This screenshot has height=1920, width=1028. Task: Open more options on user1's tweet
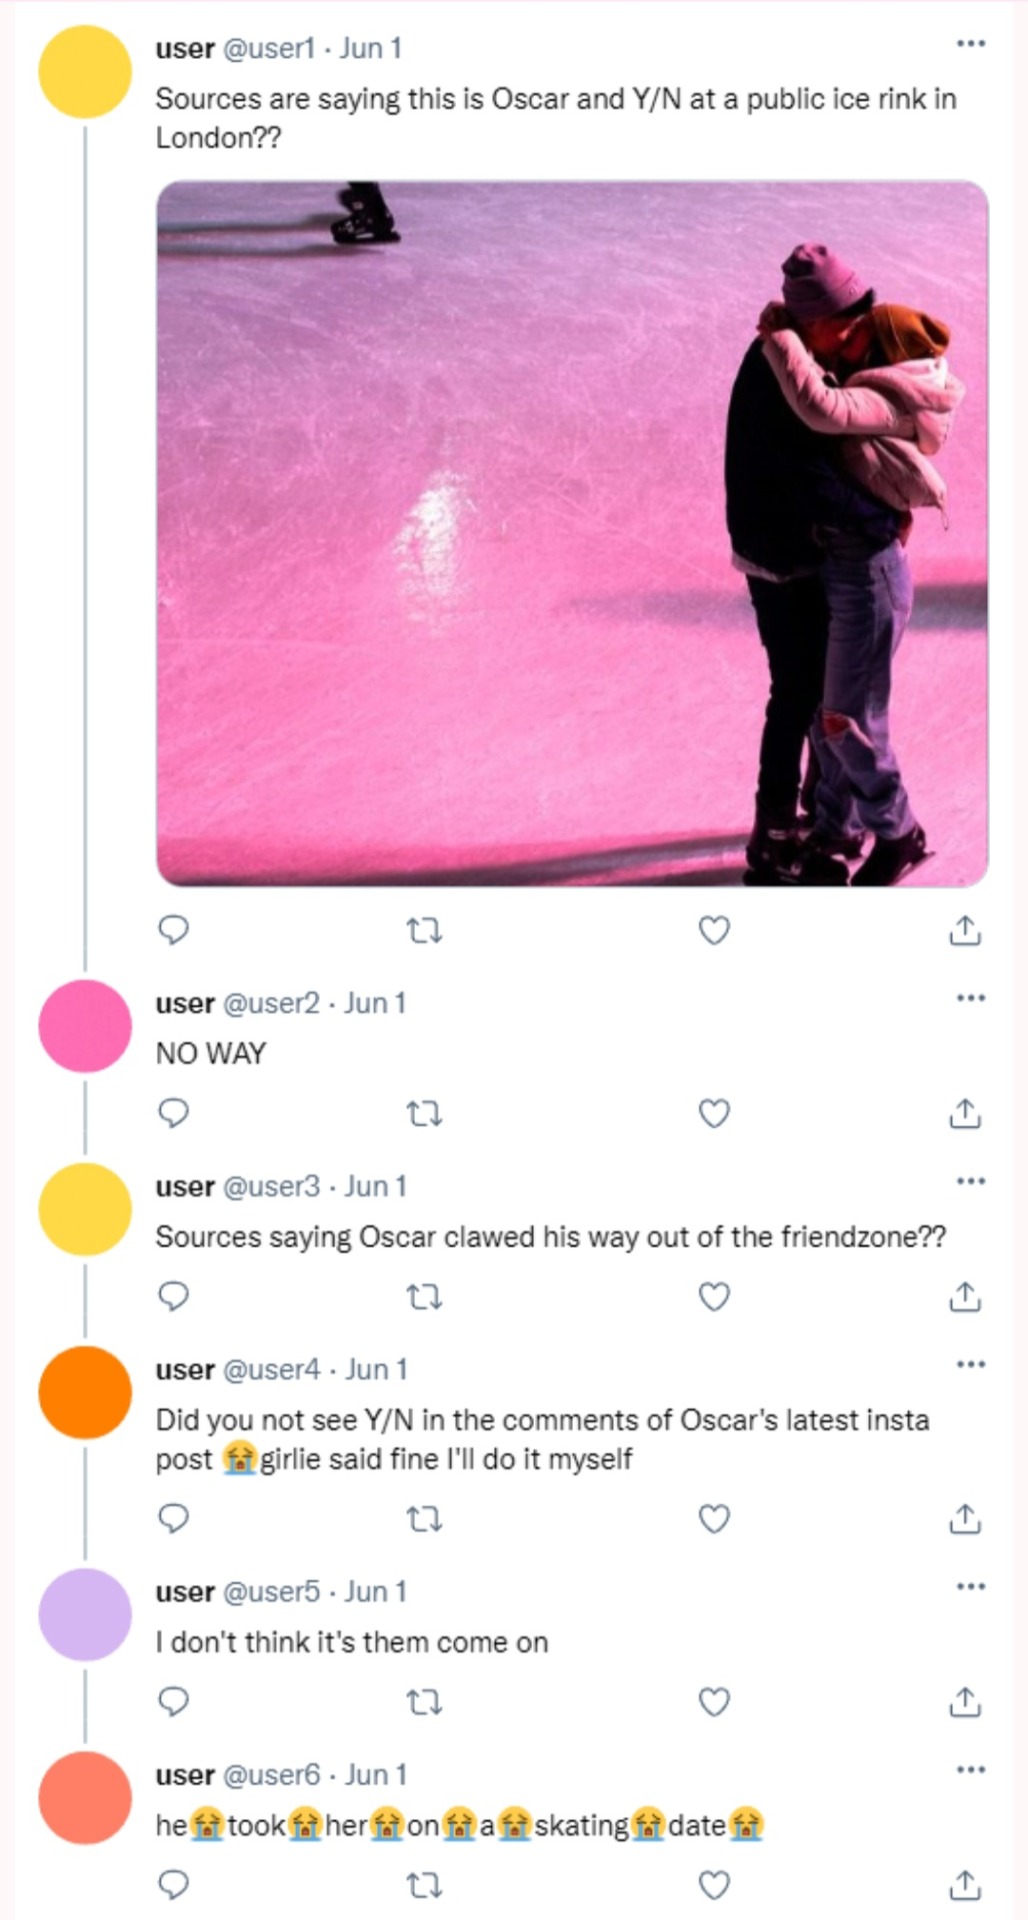(970, 44)
